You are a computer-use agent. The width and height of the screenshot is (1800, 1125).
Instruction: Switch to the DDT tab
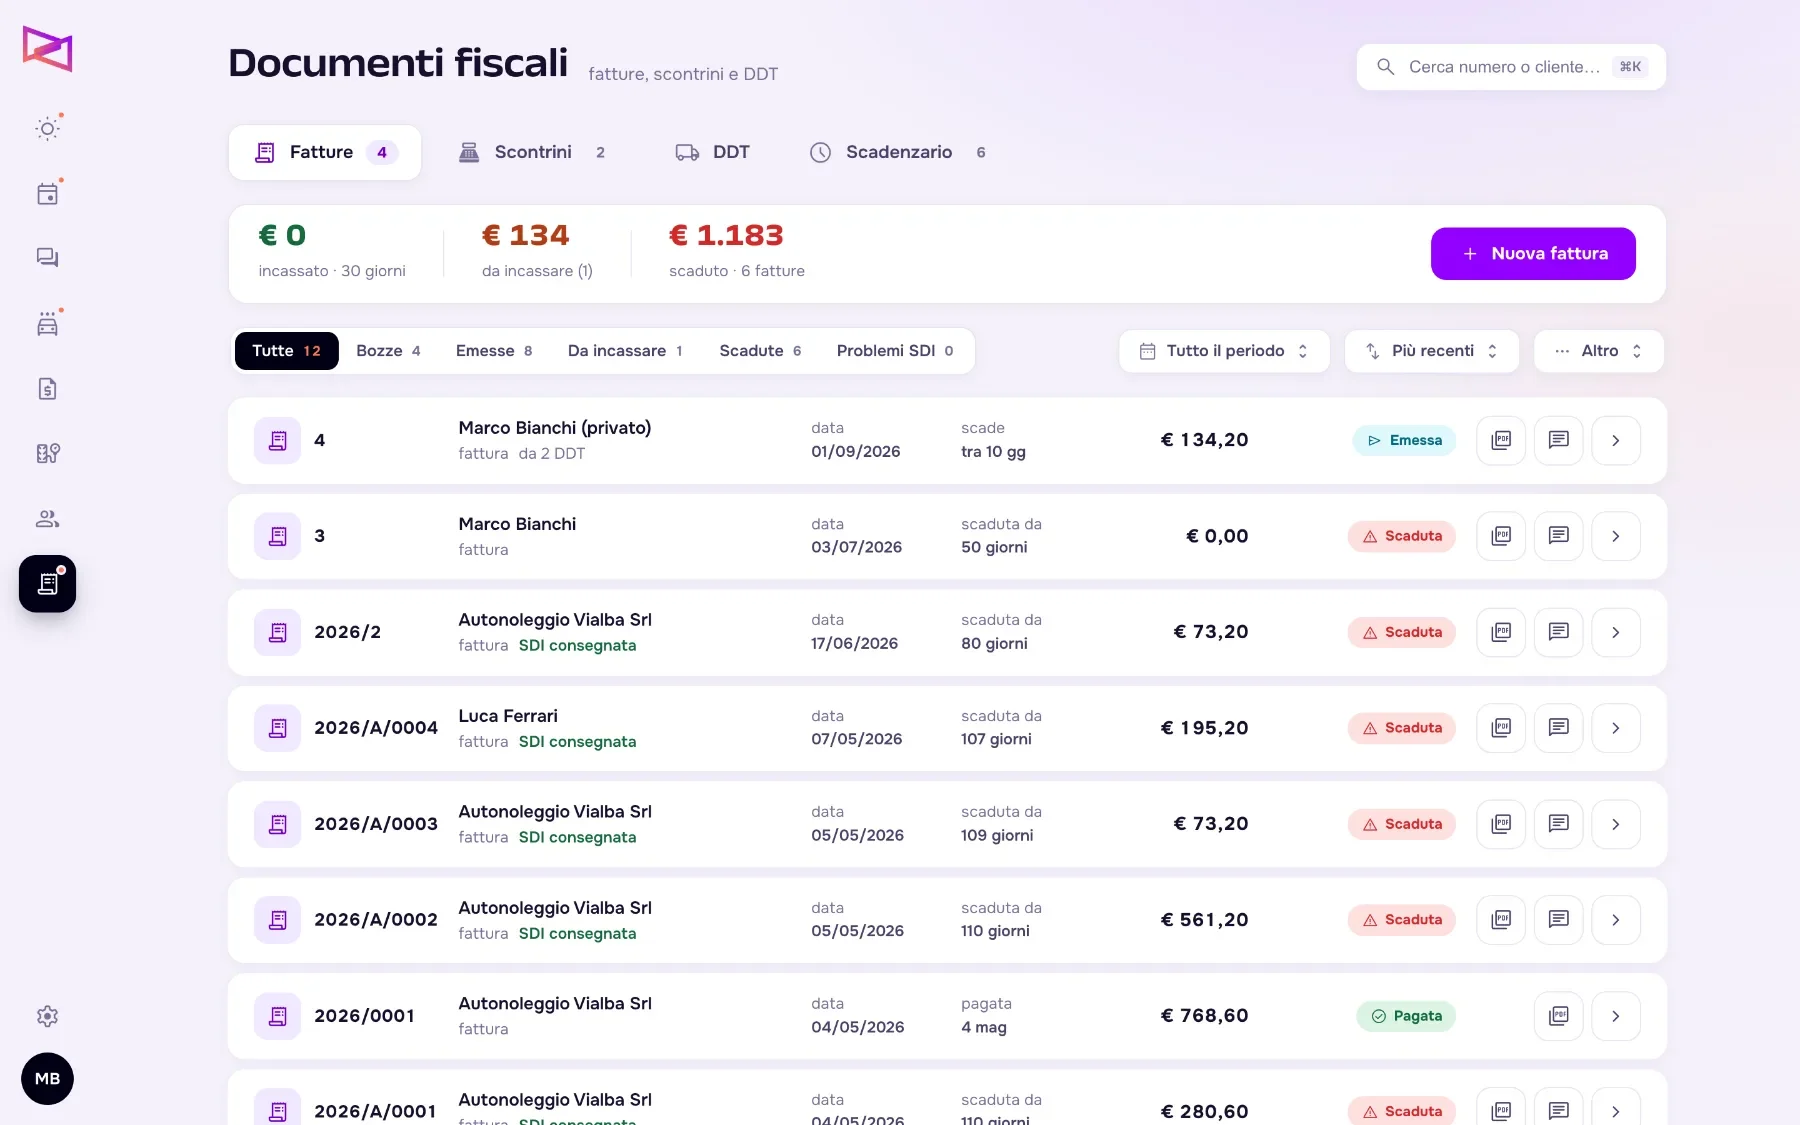pyautogui.click(x=713, y=153)
